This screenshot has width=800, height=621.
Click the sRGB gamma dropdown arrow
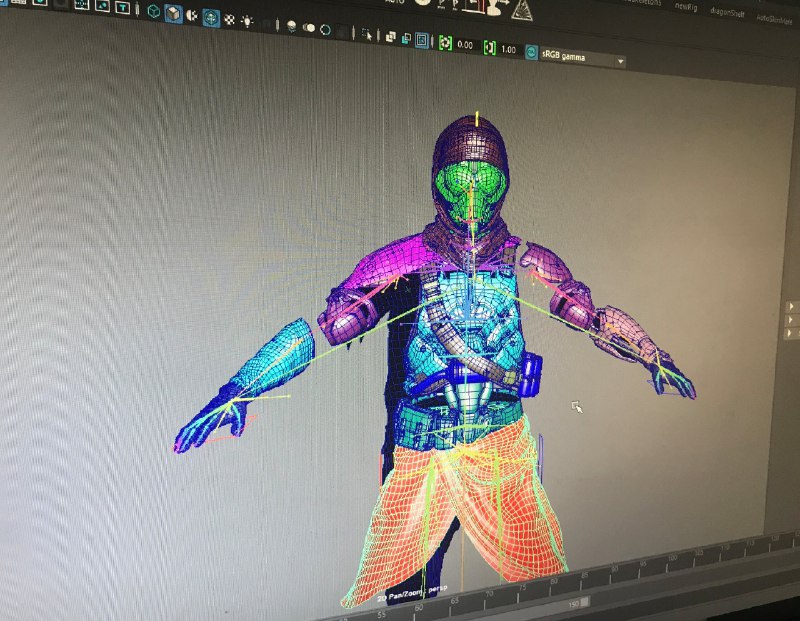tap(620, 62)
